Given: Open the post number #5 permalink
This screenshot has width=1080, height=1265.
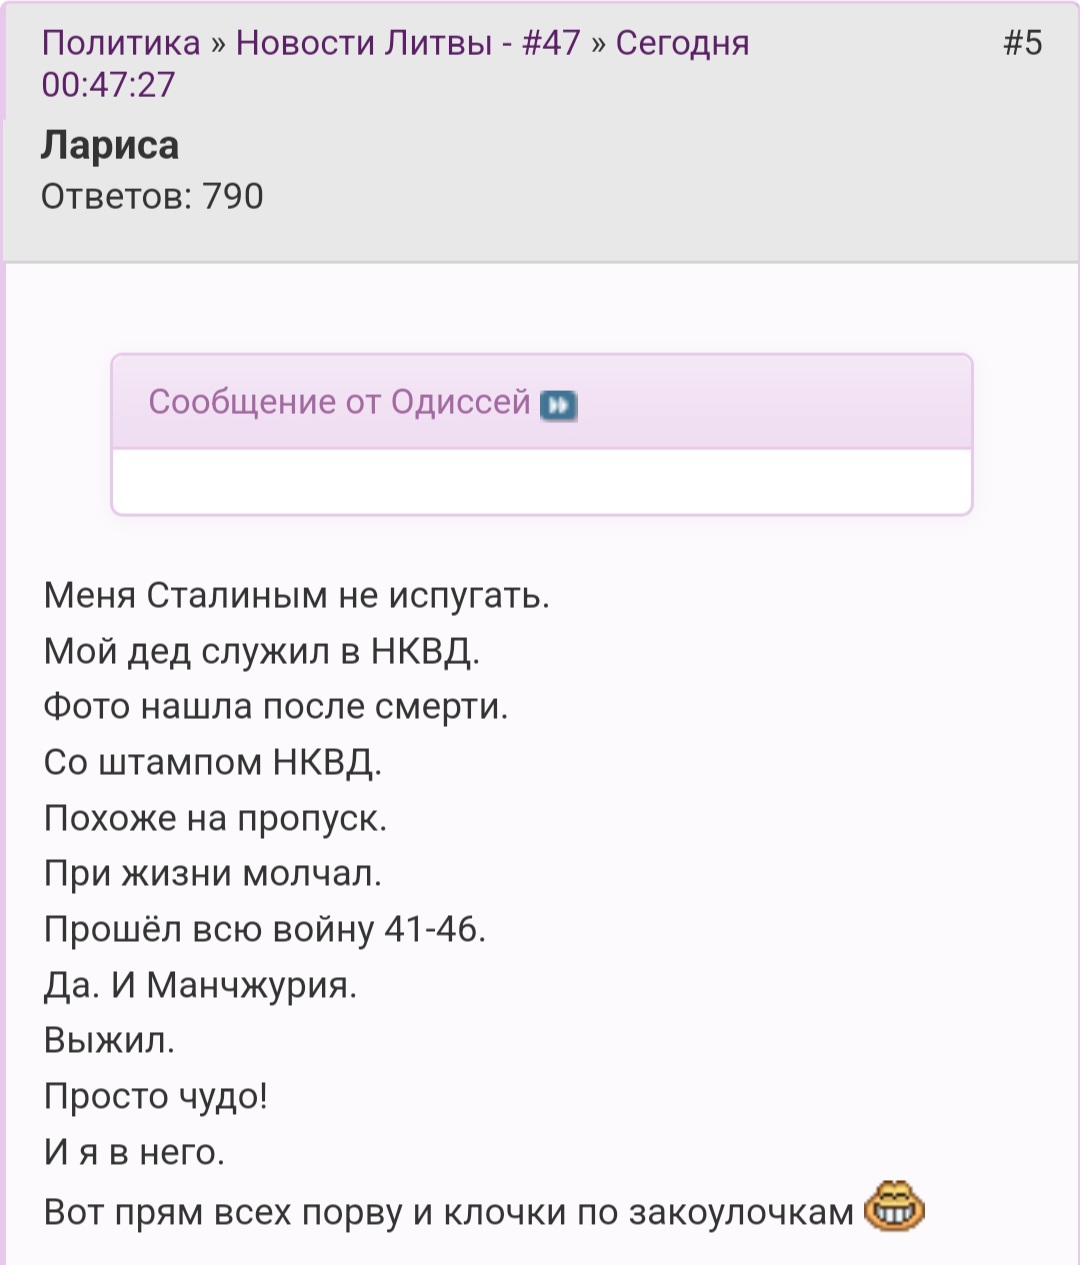Looking at the screenshot, I should [1022, 43].
